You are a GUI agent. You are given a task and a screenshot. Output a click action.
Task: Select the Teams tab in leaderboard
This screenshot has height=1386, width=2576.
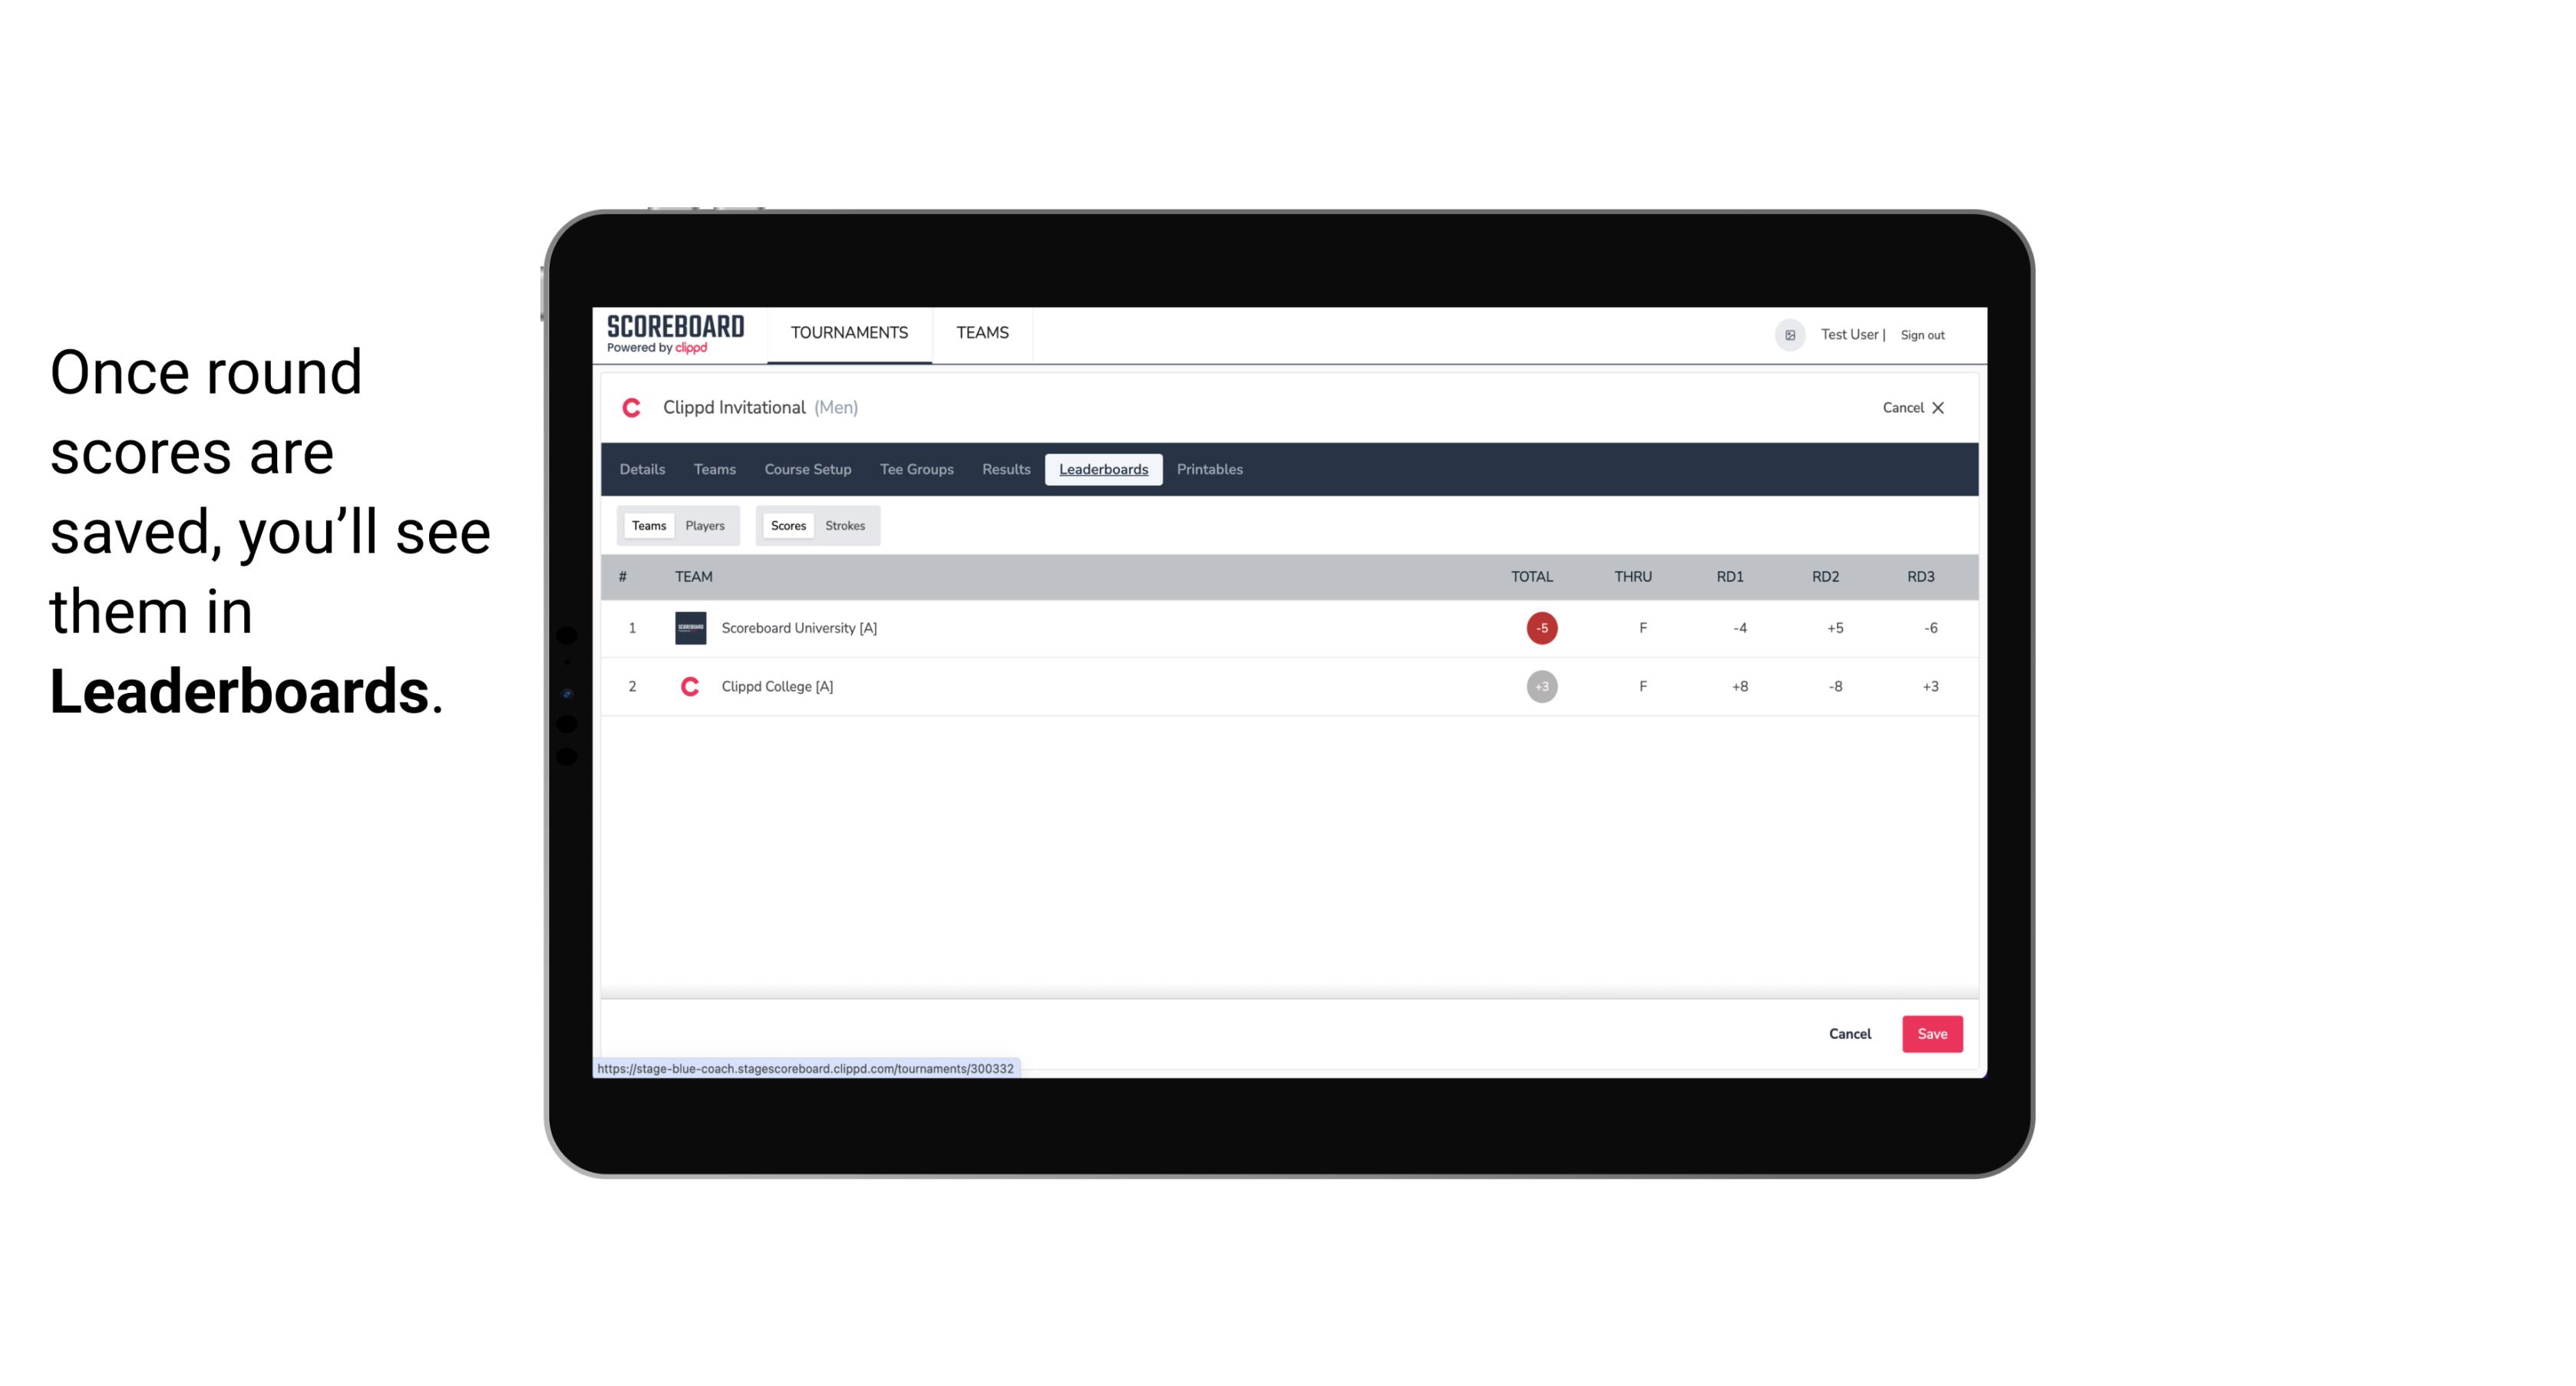[x=647, y=526]
